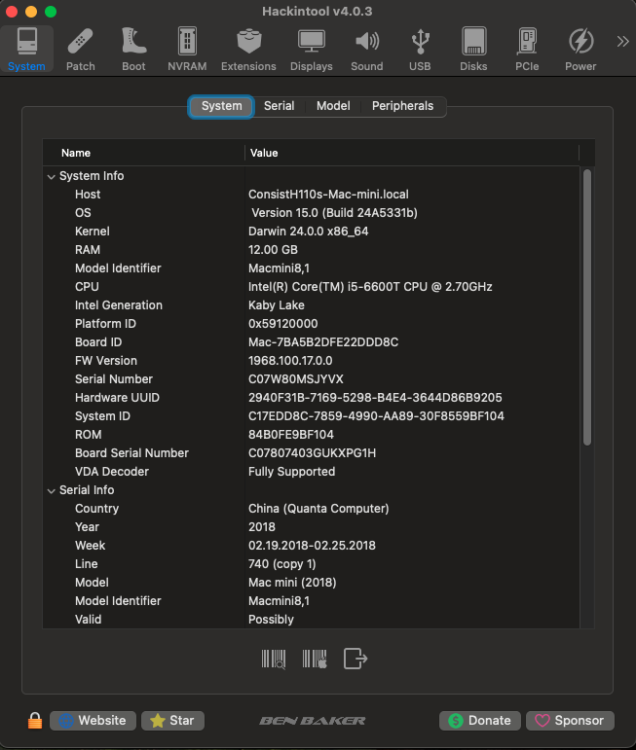Click the Website button
The width and height of the screenshot is (636, 750).
click(x=93, y=720)
